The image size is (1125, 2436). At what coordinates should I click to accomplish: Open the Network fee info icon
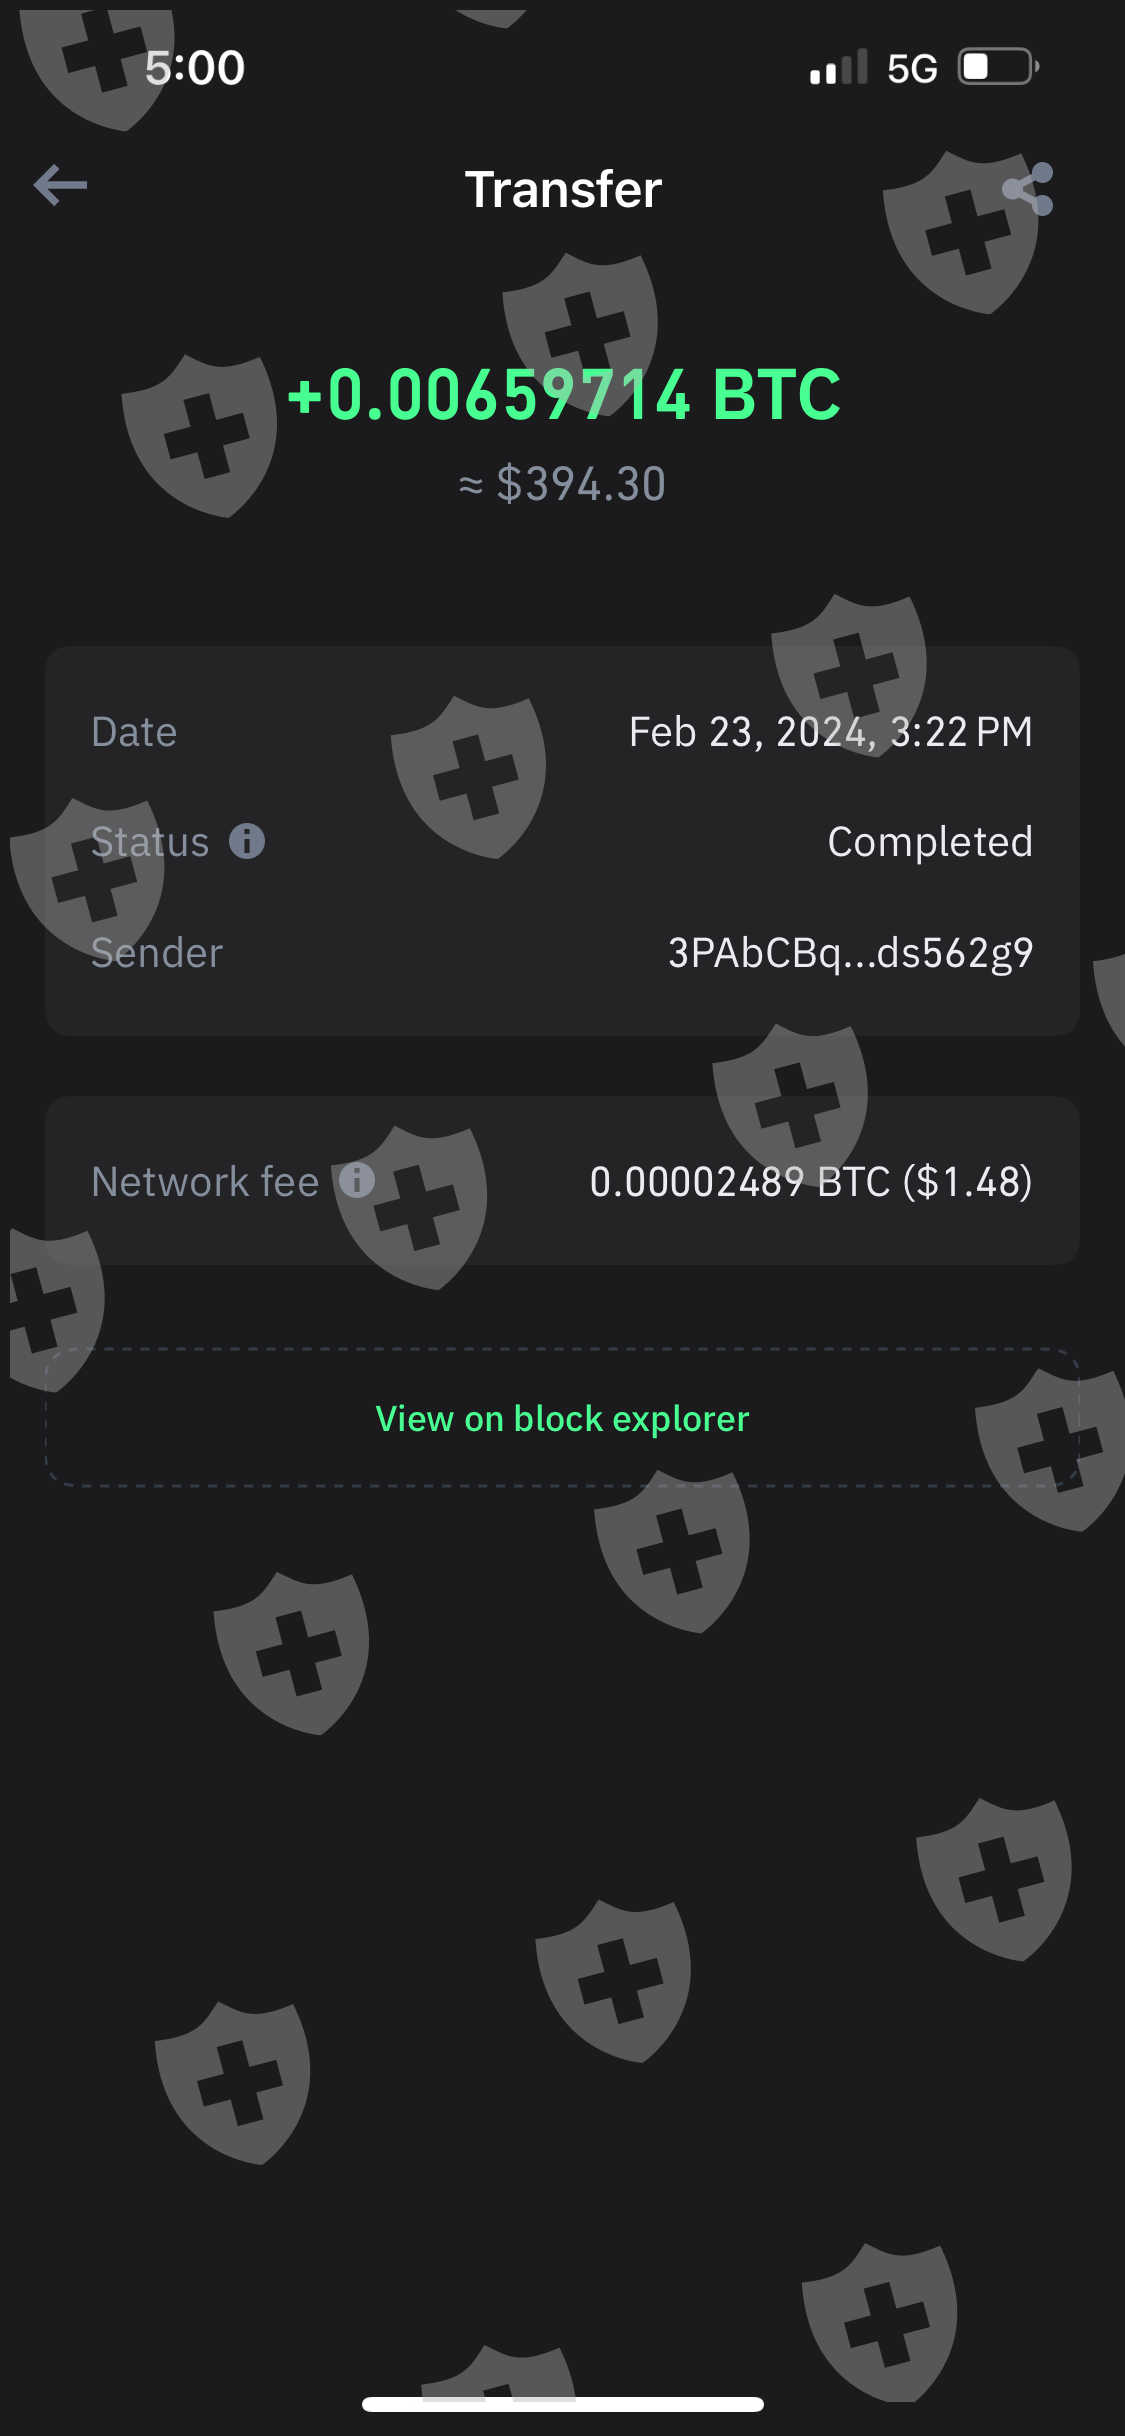tap(357, 1180)
